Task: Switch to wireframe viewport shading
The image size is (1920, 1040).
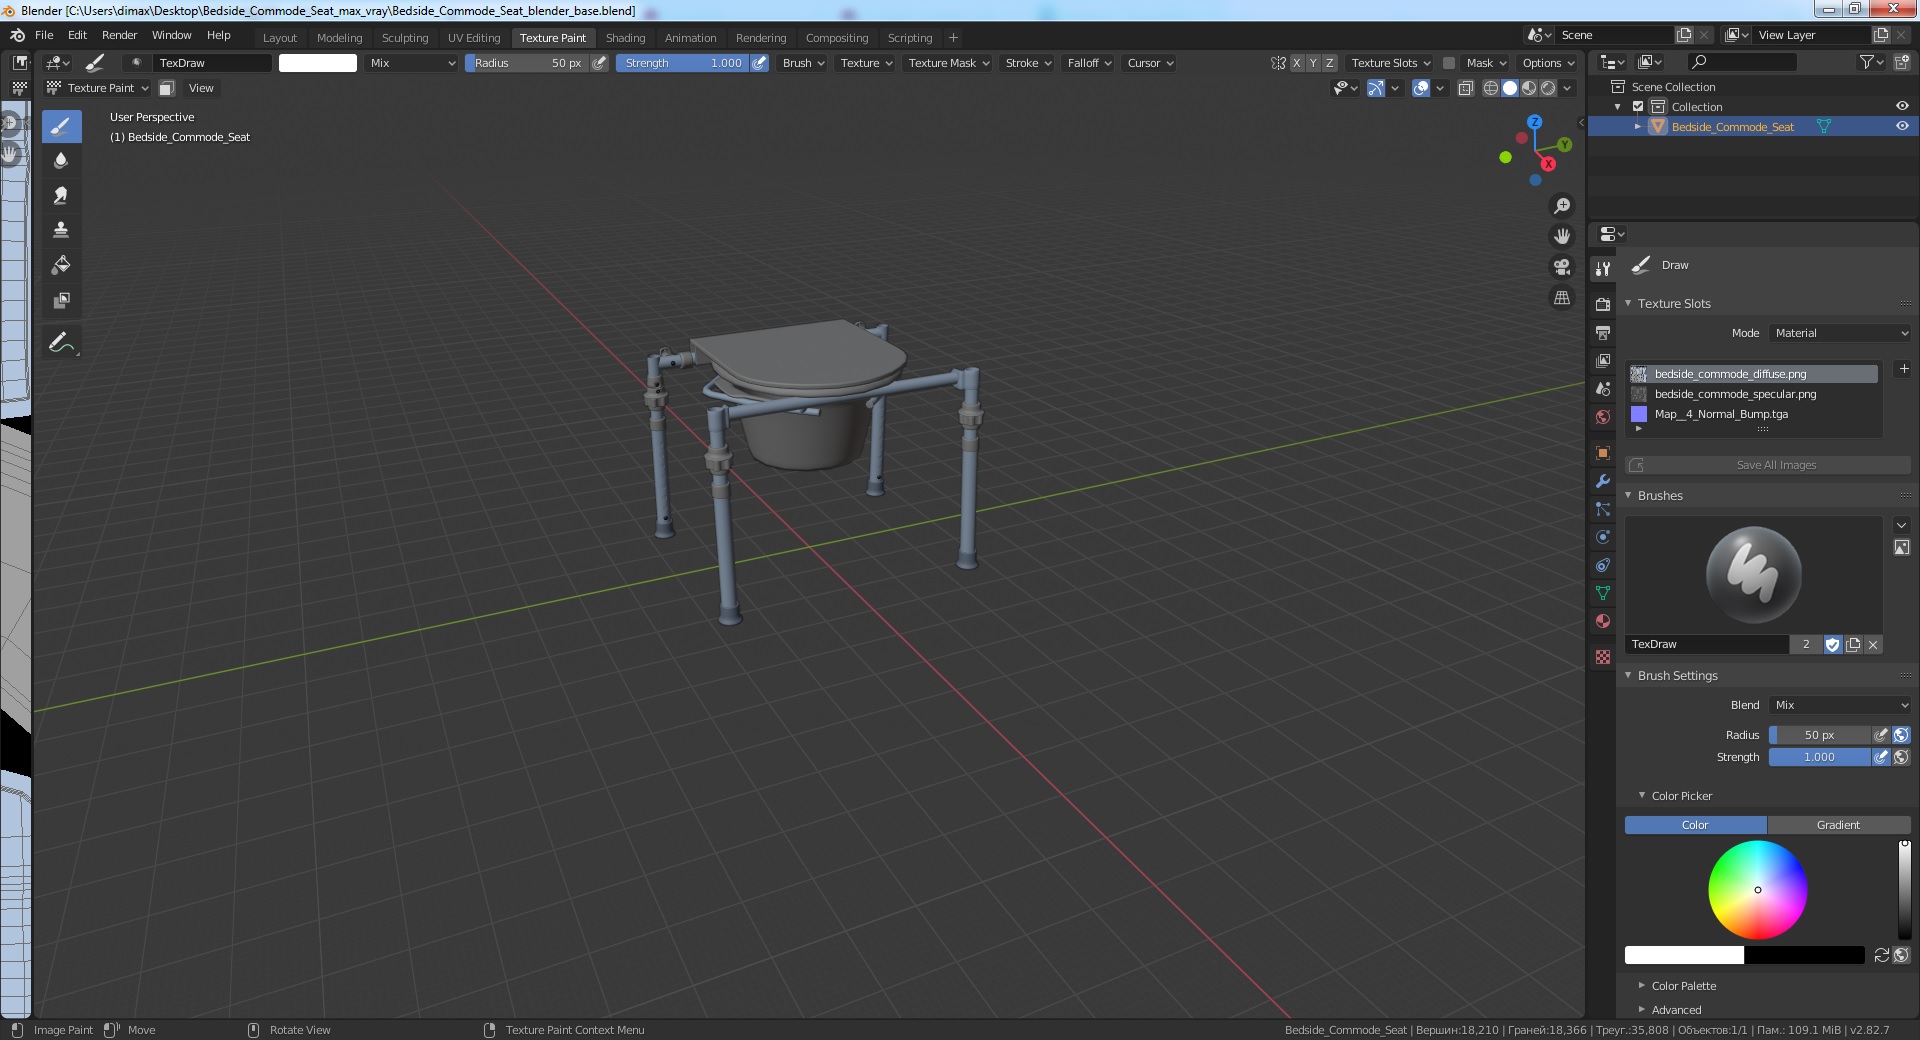Action: [1490, 88]
